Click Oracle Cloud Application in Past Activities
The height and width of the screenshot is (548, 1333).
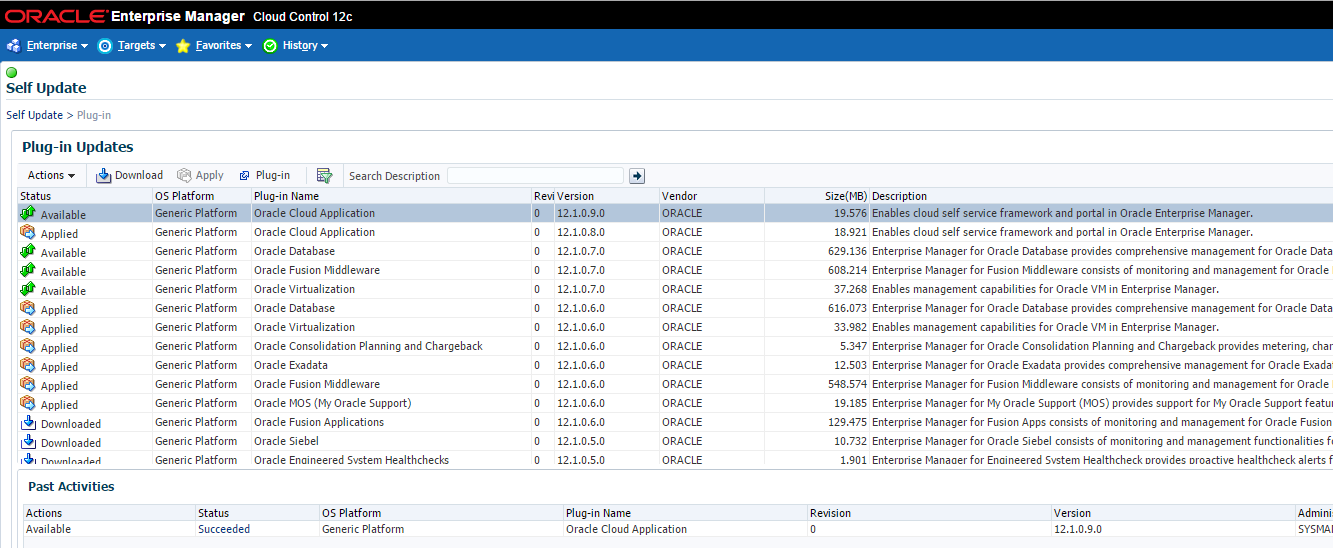(626, 529)
